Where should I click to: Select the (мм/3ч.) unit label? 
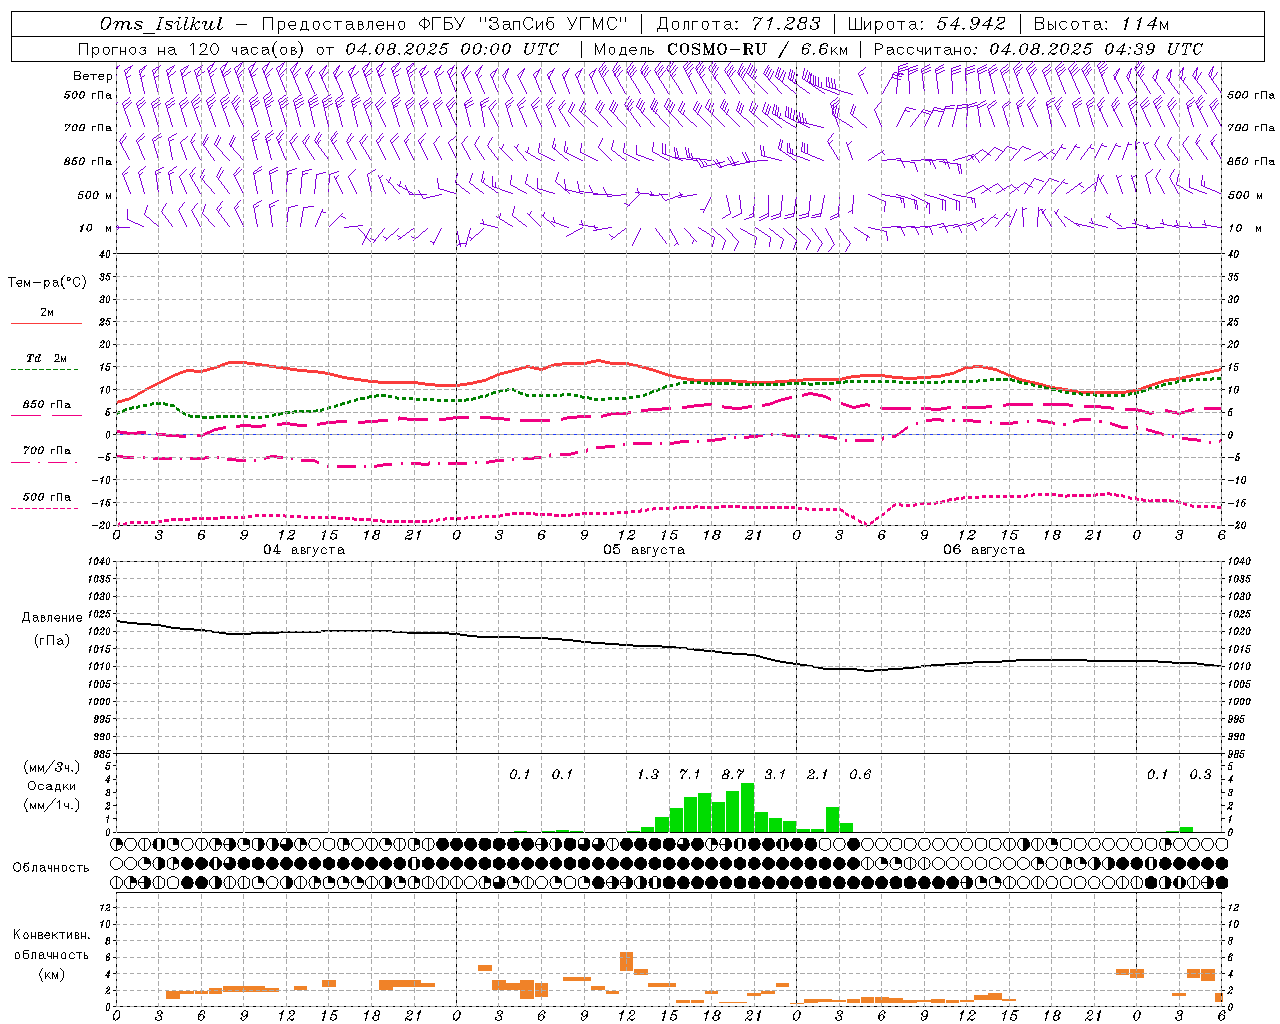(x=52, y=767)
